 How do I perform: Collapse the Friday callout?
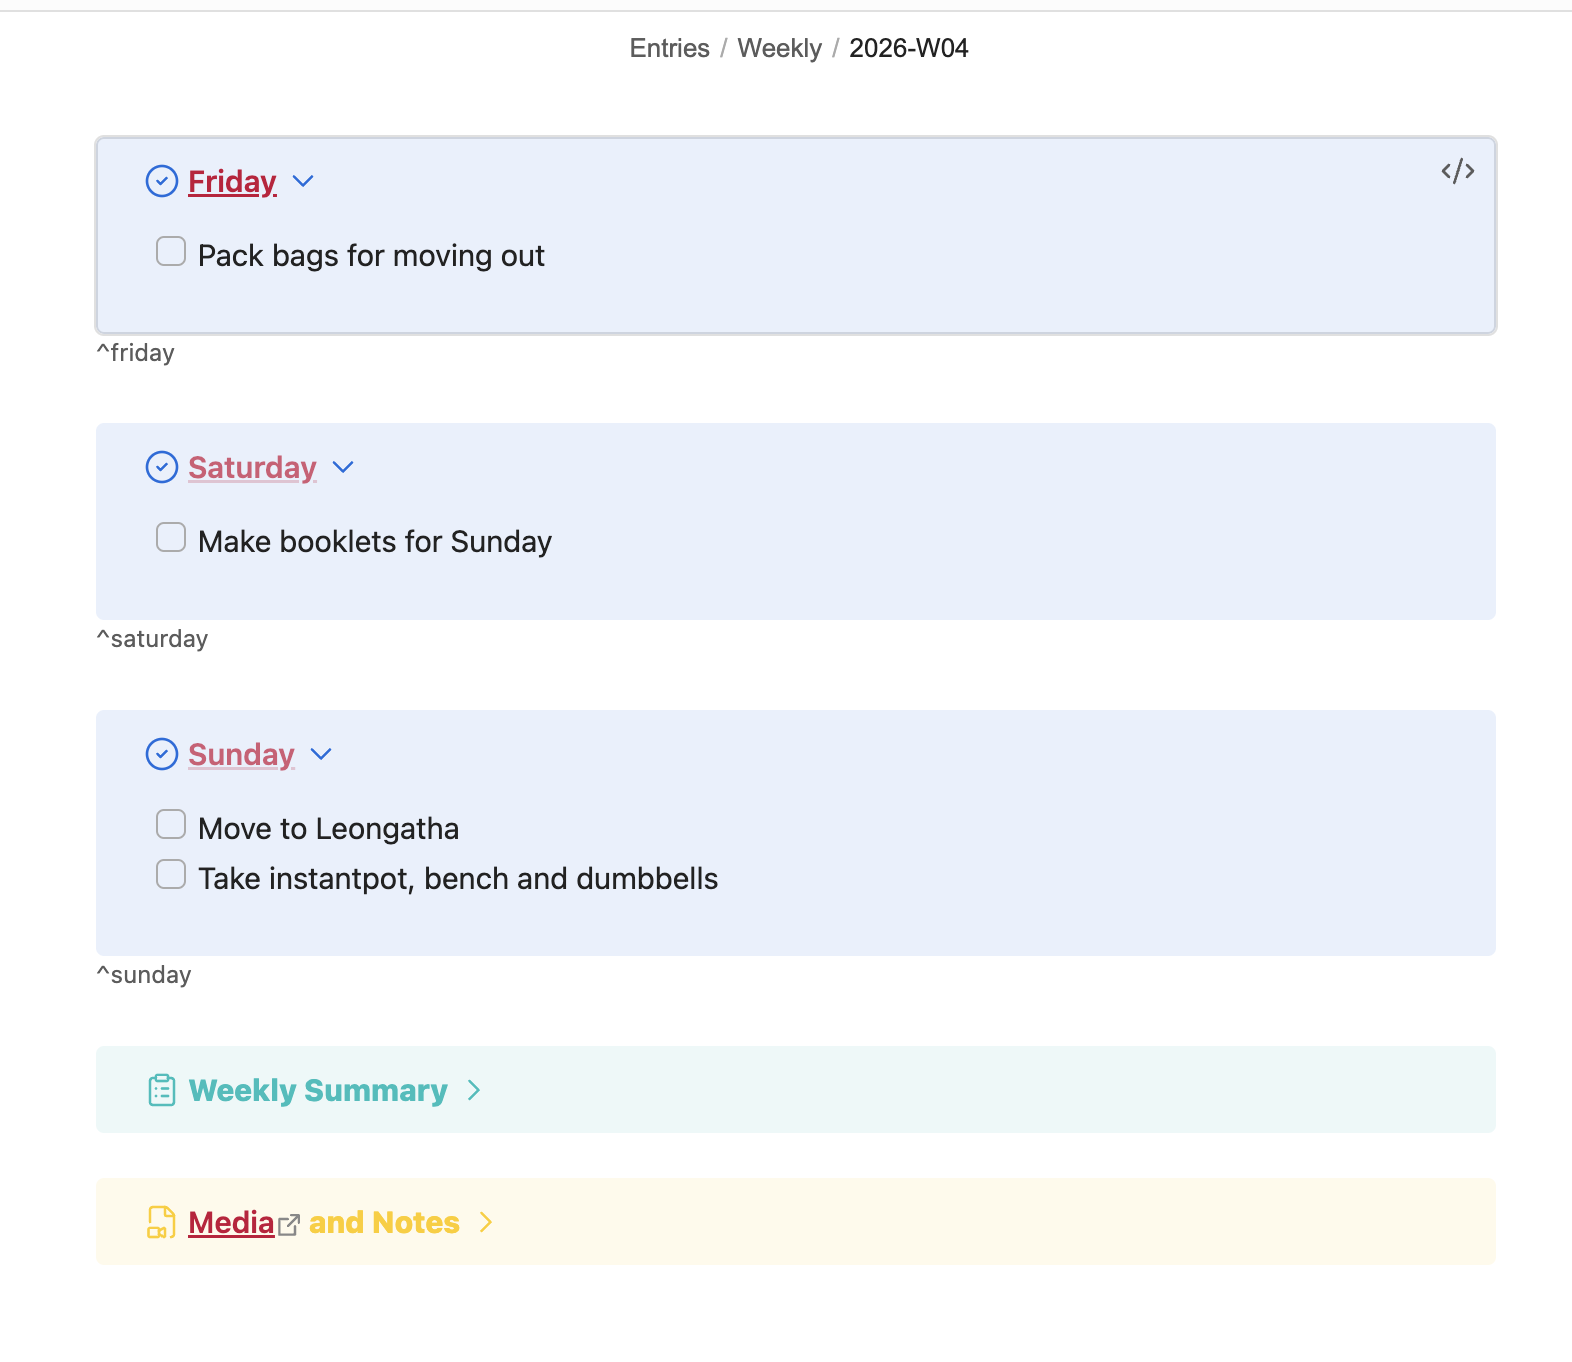(x=303, y=181)
